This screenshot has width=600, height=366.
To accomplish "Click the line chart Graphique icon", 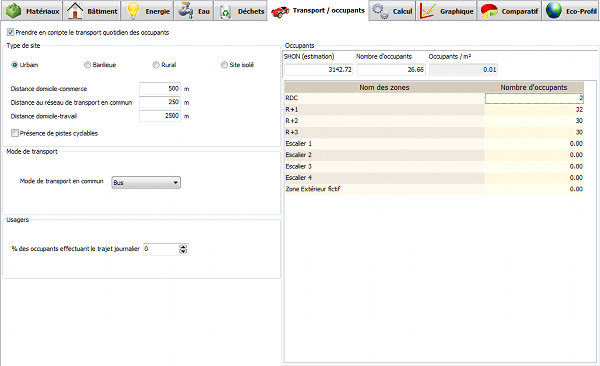I will pyautogui.click(x=427, y=11).
